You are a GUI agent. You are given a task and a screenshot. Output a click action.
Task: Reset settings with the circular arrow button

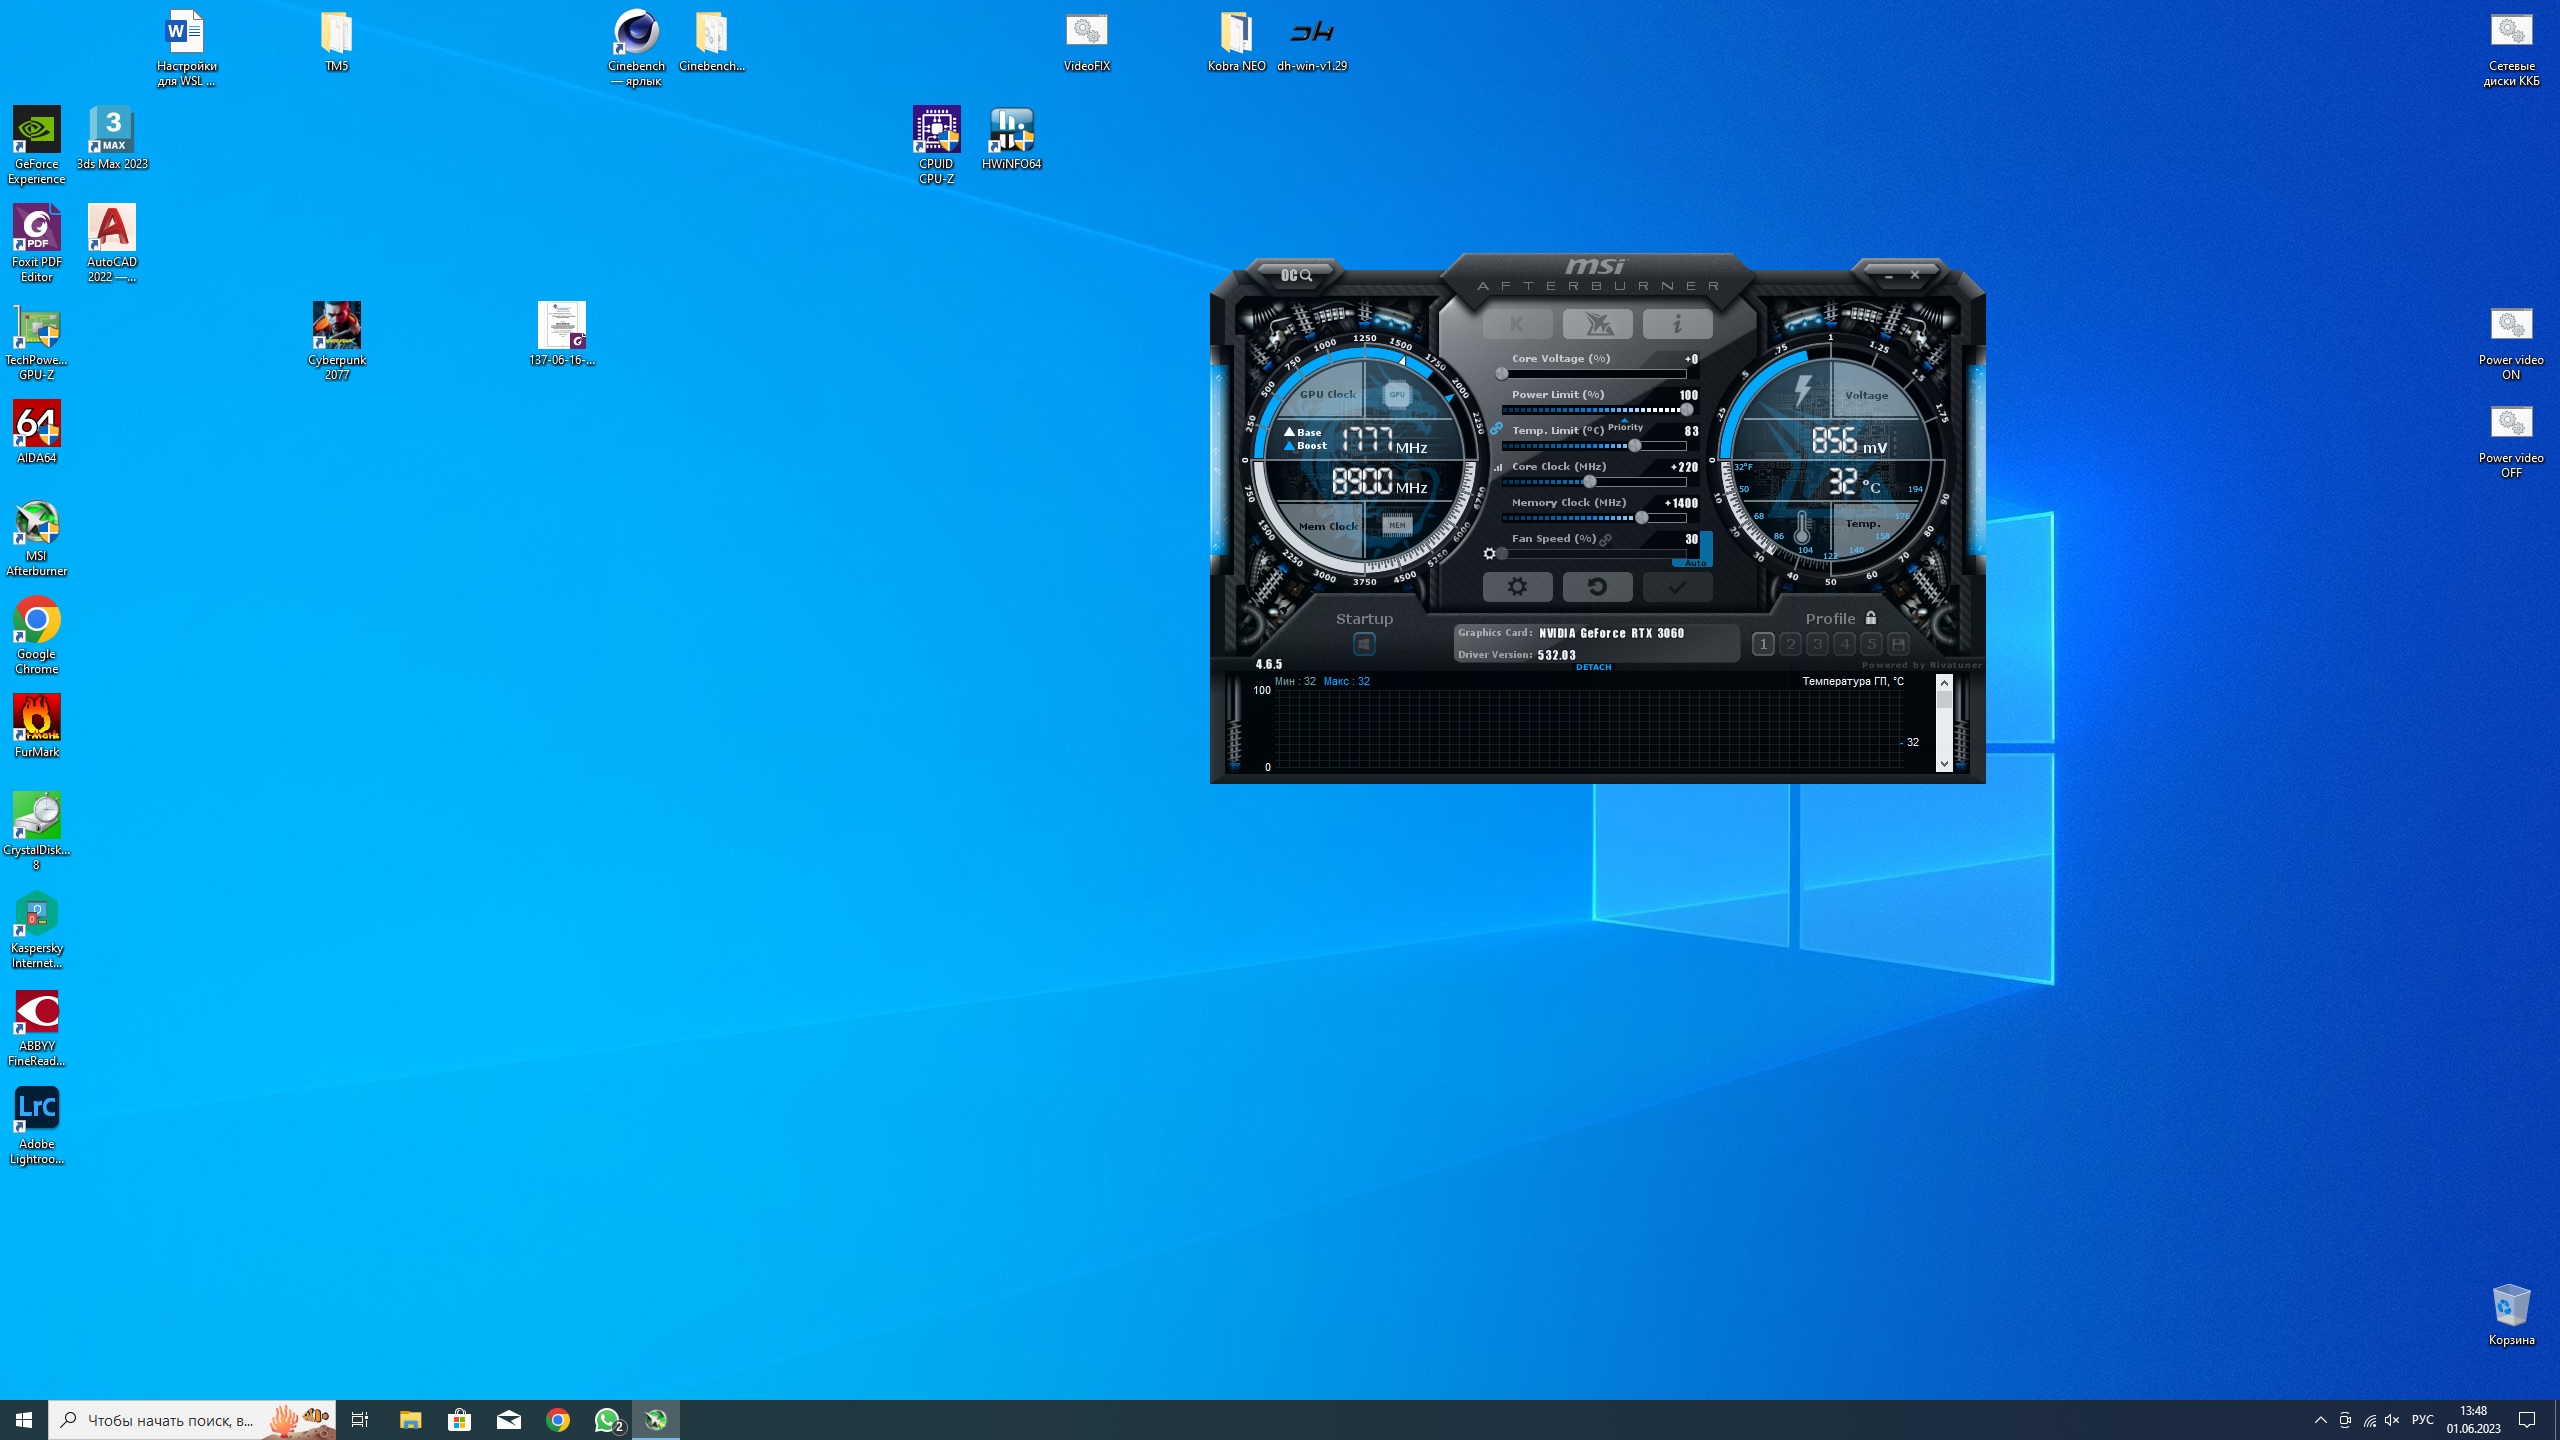[1597, 587]
